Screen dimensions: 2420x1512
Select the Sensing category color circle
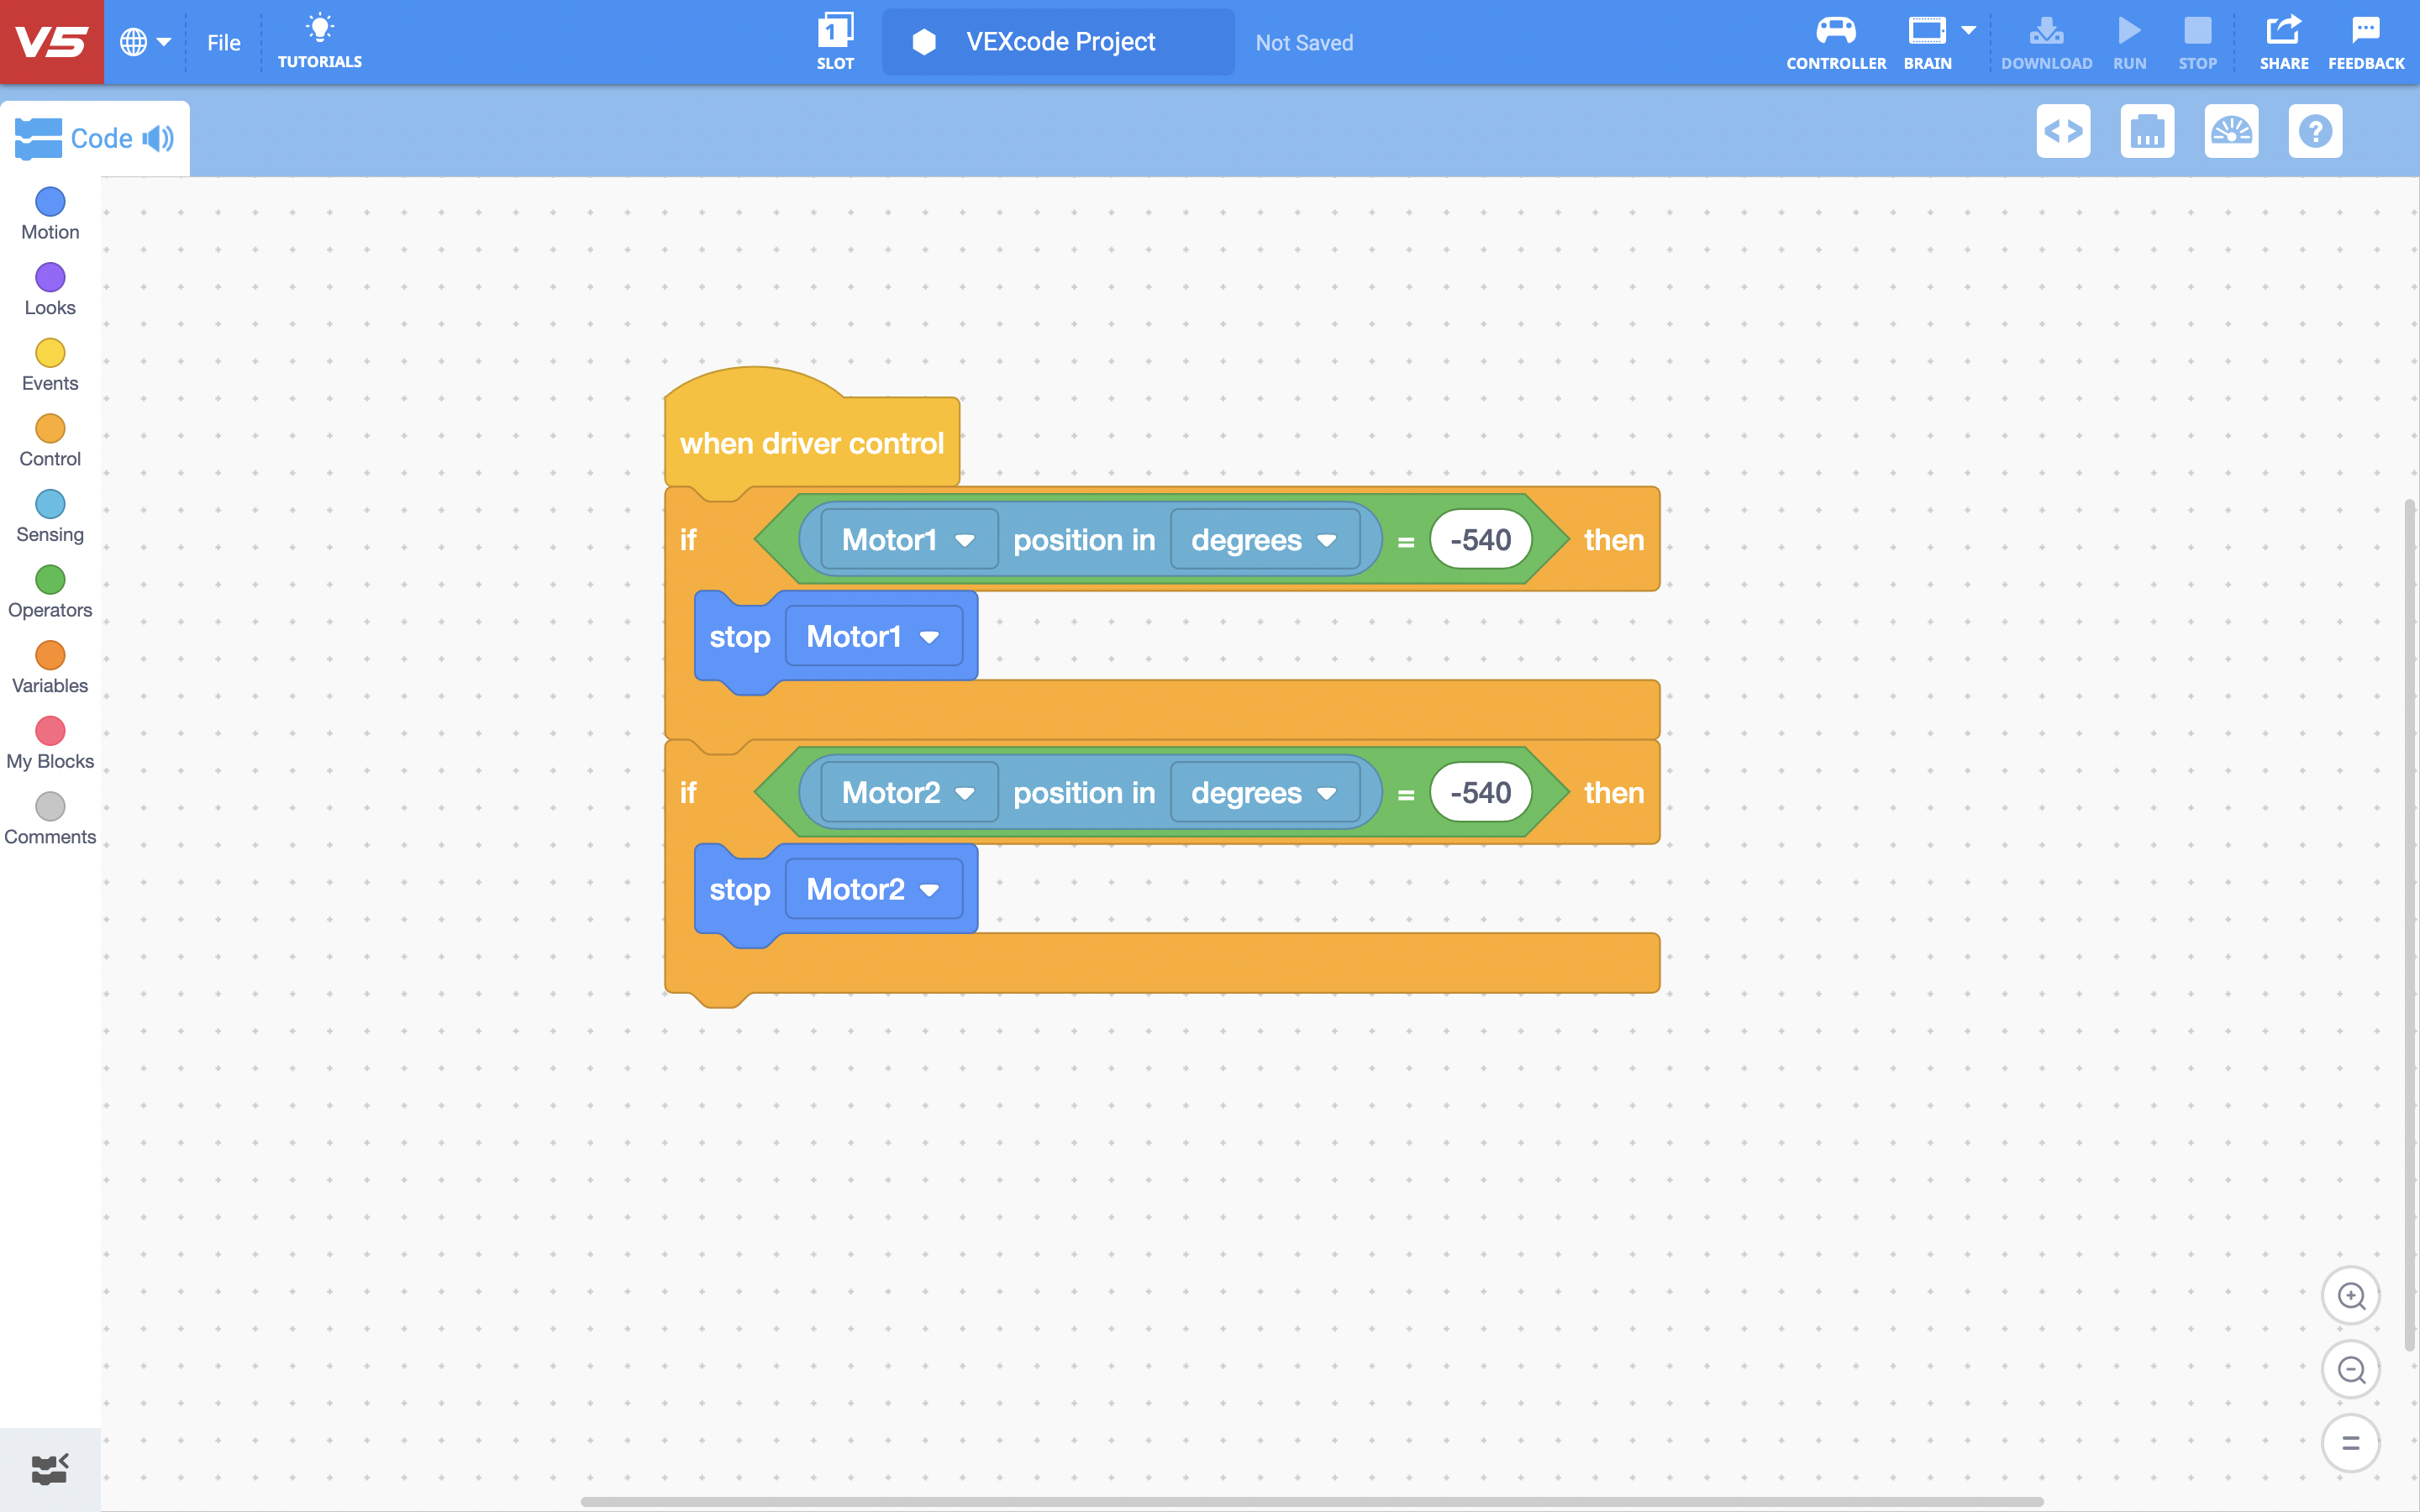coord(50,504)
